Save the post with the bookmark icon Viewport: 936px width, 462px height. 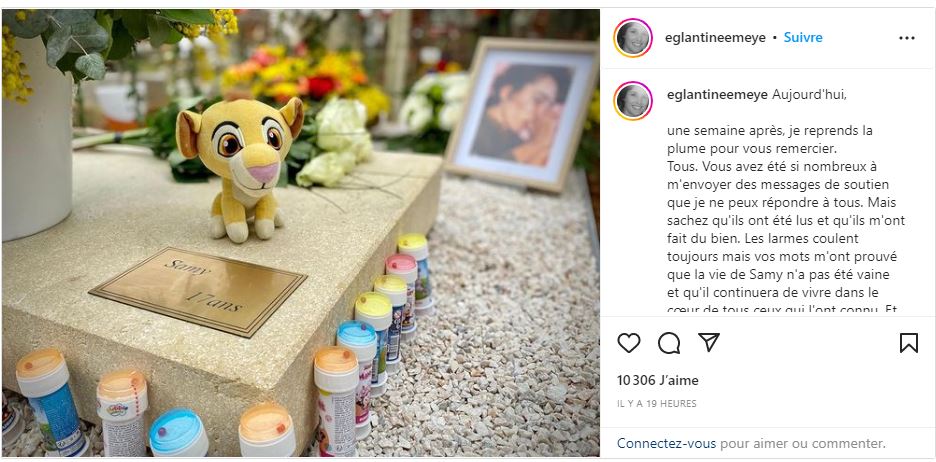(909, 343)
